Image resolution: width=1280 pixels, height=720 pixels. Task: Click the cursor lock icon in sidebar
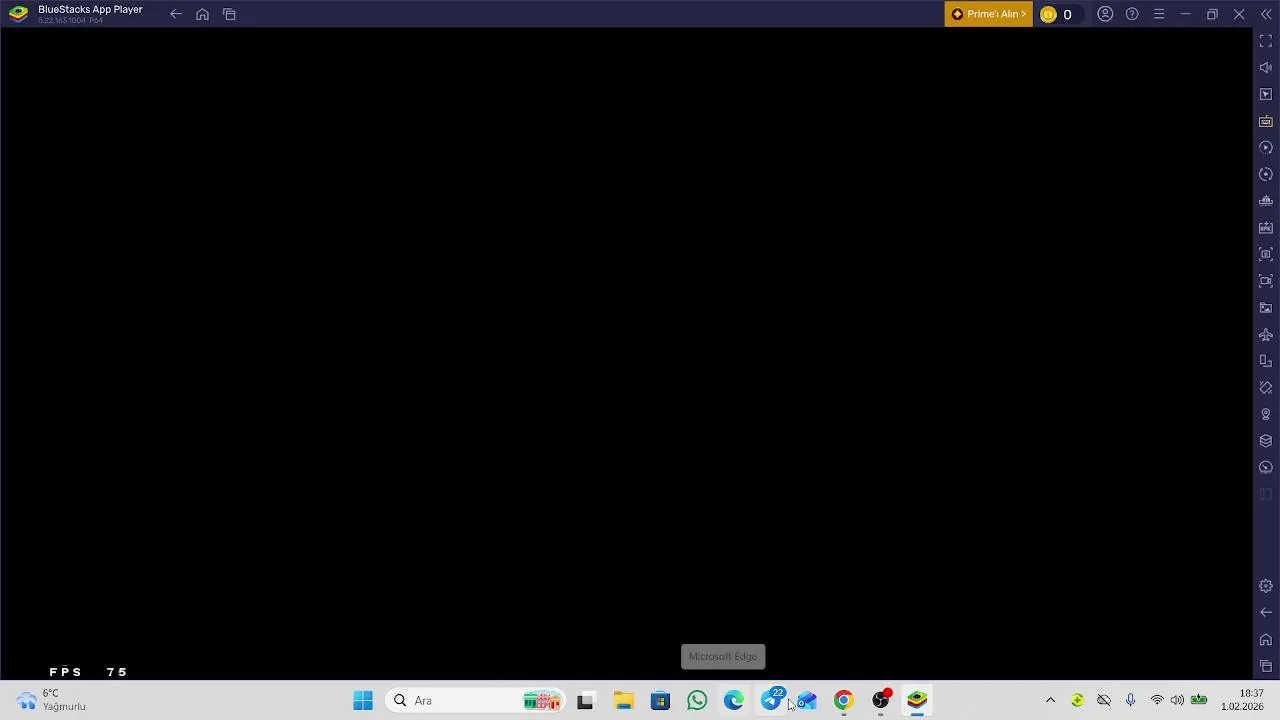1266,94
